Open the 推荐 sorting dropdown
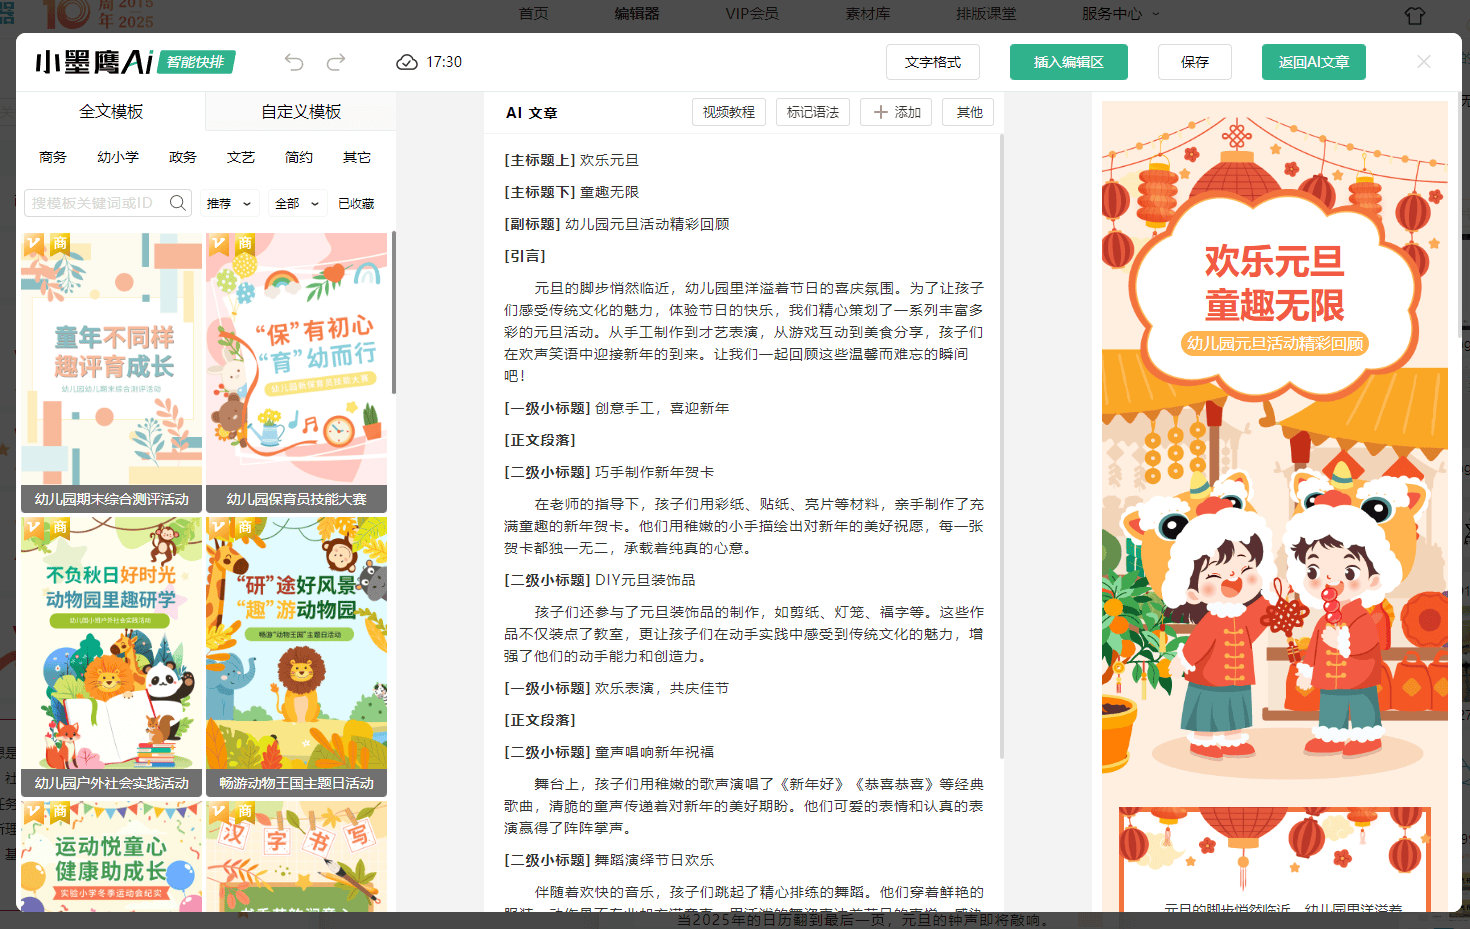 [x=229, y=202]
